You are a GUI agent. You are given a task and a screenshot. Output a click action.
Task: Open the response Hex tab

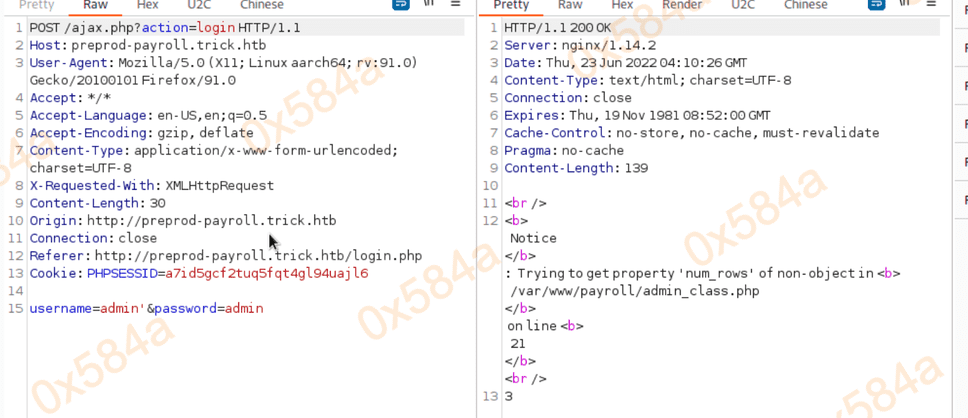pos(622,5)
